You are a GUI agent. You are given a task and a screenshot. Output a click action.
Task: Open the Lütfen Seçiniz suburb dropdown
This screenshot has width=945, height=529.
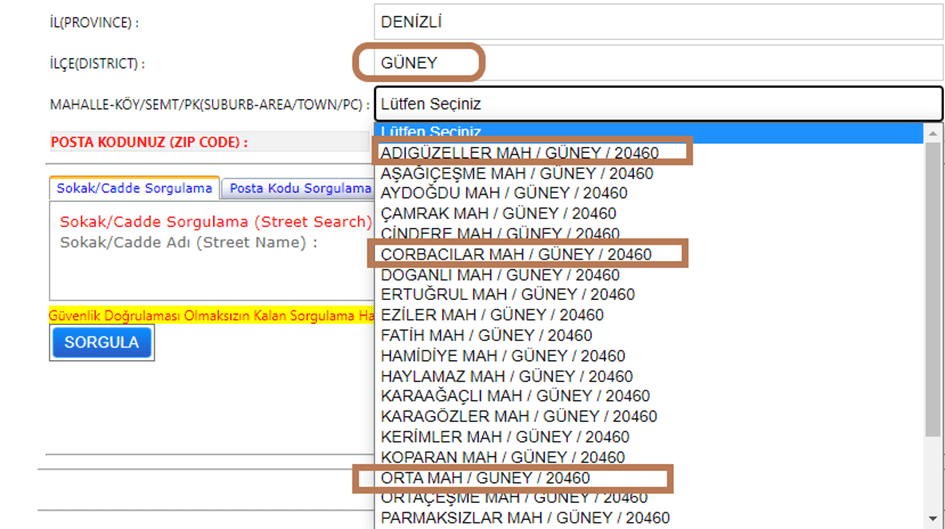pos(658,103)
